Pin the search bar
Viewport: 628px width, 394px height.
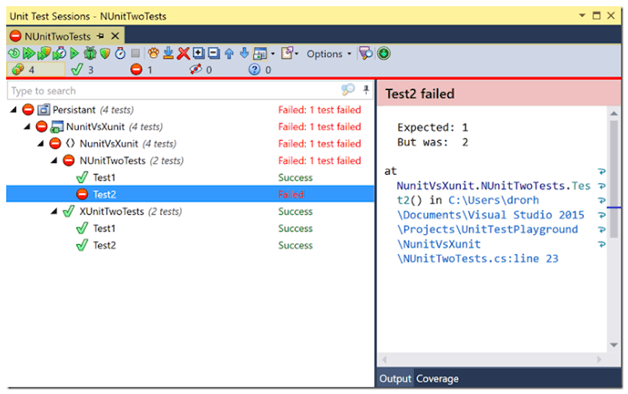[x=366, y=90]
